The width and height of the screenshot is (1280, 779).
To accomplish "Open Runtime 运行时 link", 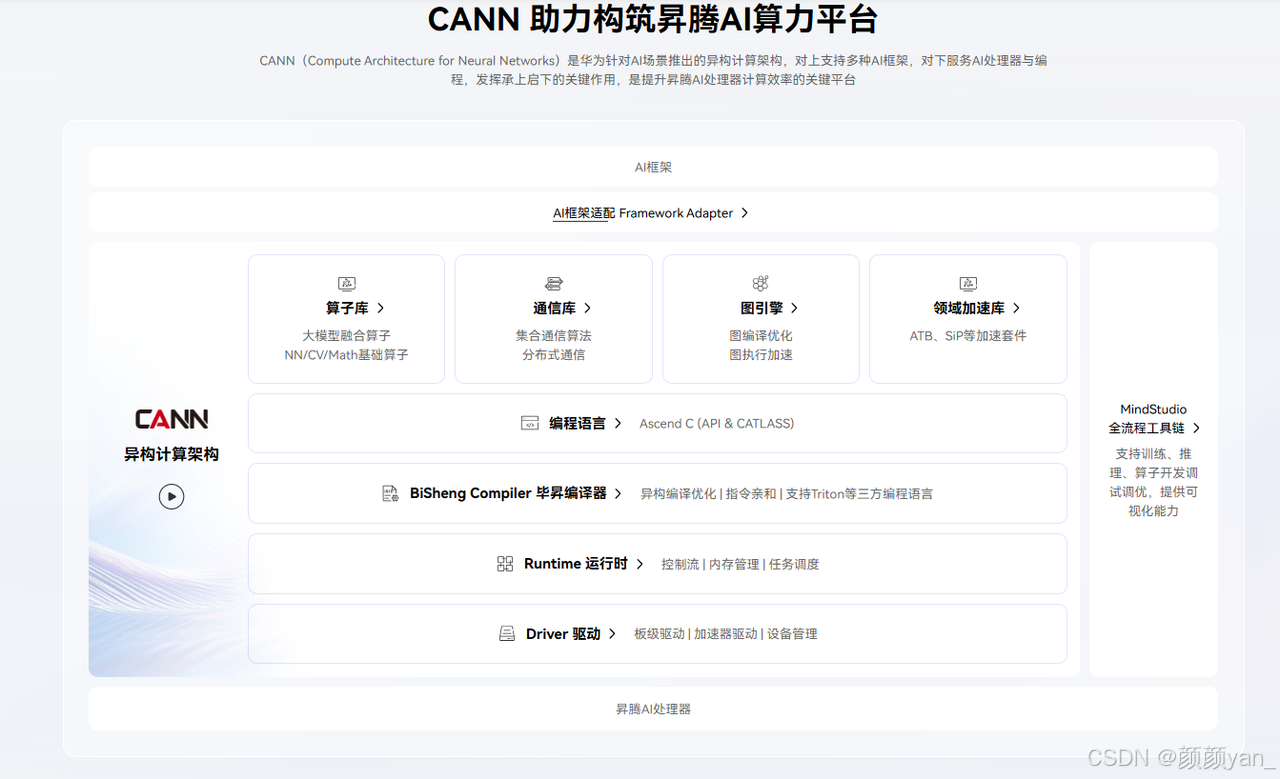I will 576,564.
